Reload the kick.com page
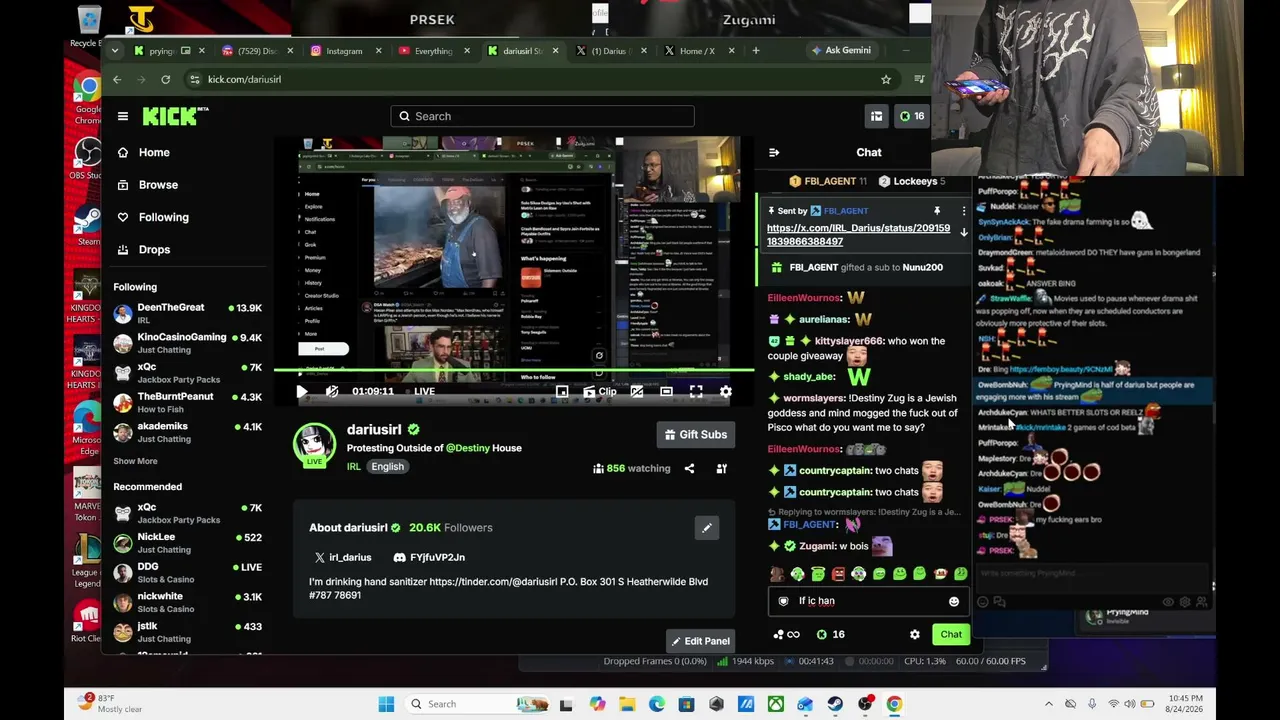The height and width of the screenshot is (720, 1280). click(165, 79)
